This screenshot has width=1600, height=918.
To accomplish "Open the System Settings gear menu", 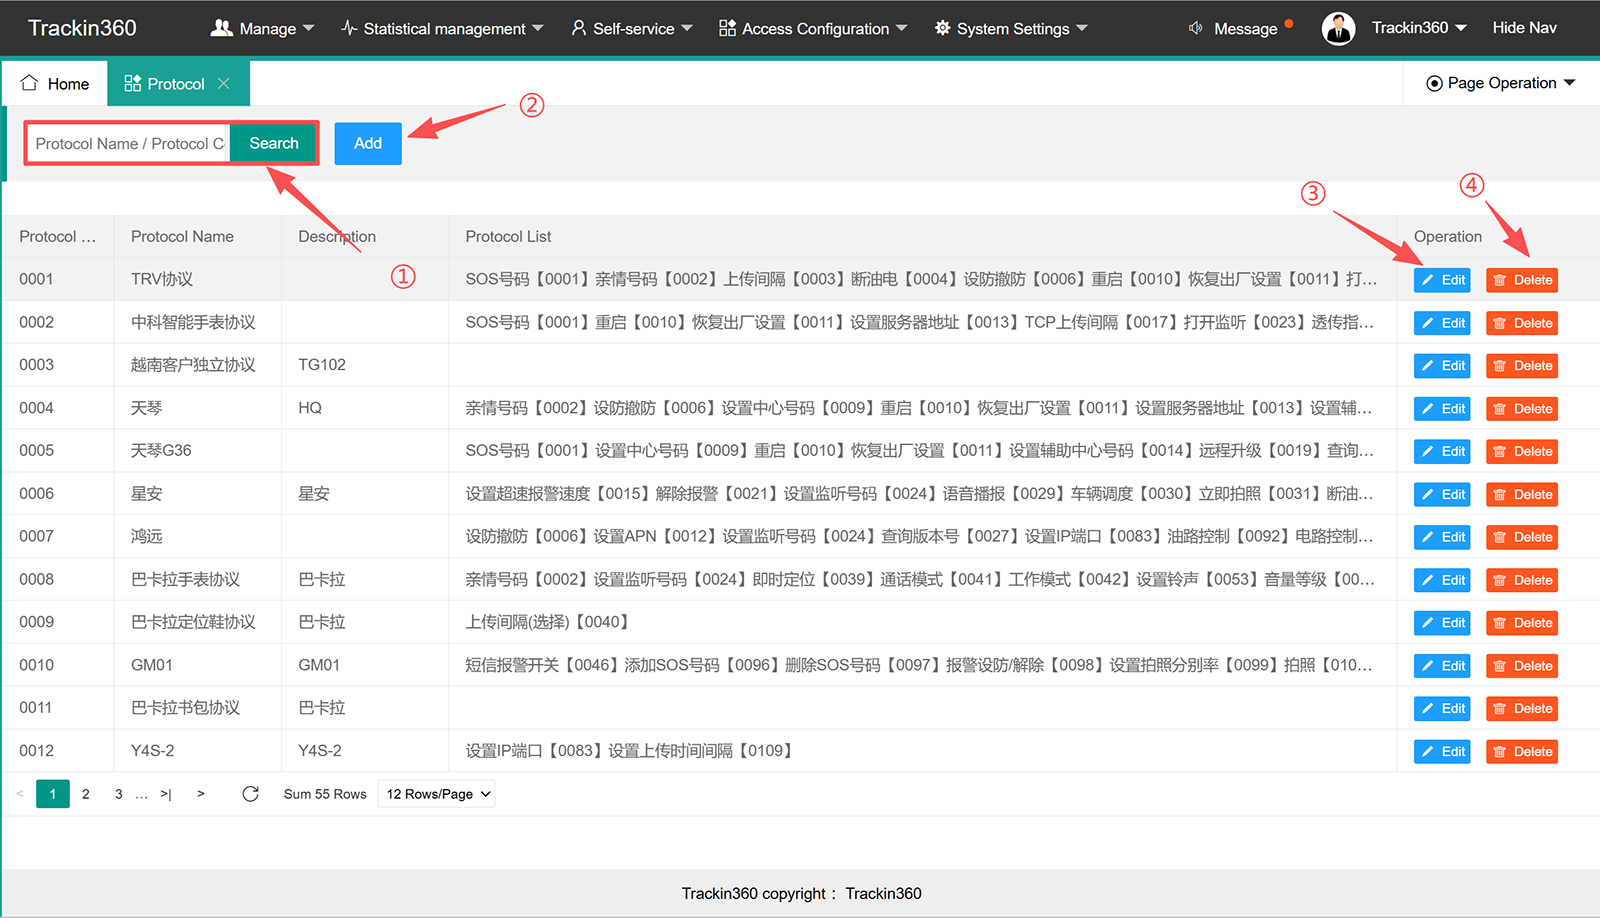I will pos(1011,28).
